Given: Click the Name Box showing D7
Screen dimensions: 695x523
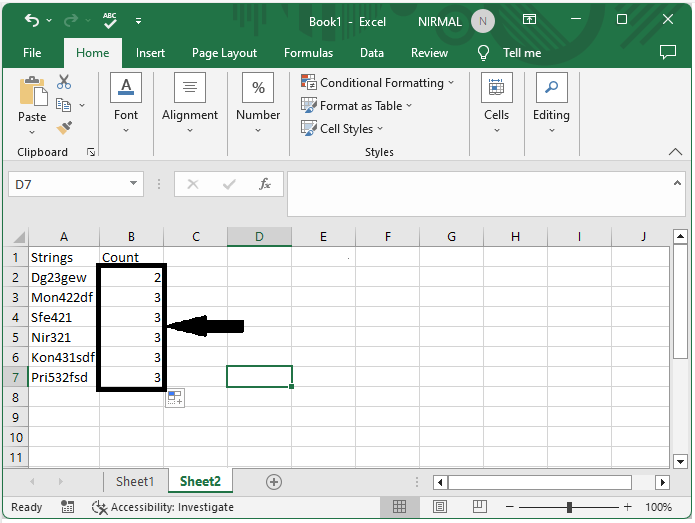Looking at the screenshot, I should [x=68, y=184].
